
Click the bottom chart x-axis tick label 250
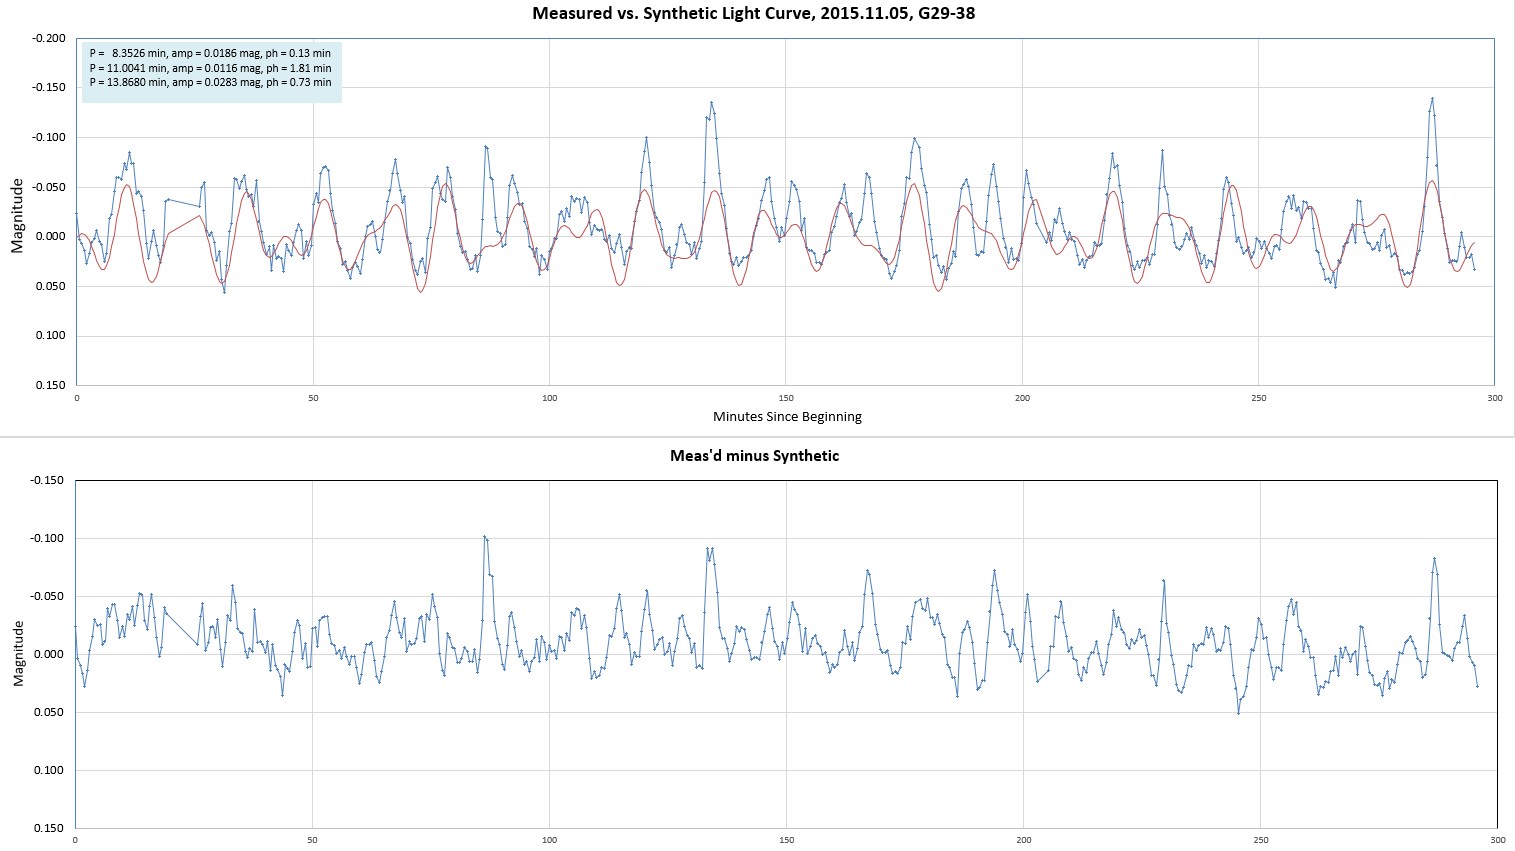(1260, 840)
